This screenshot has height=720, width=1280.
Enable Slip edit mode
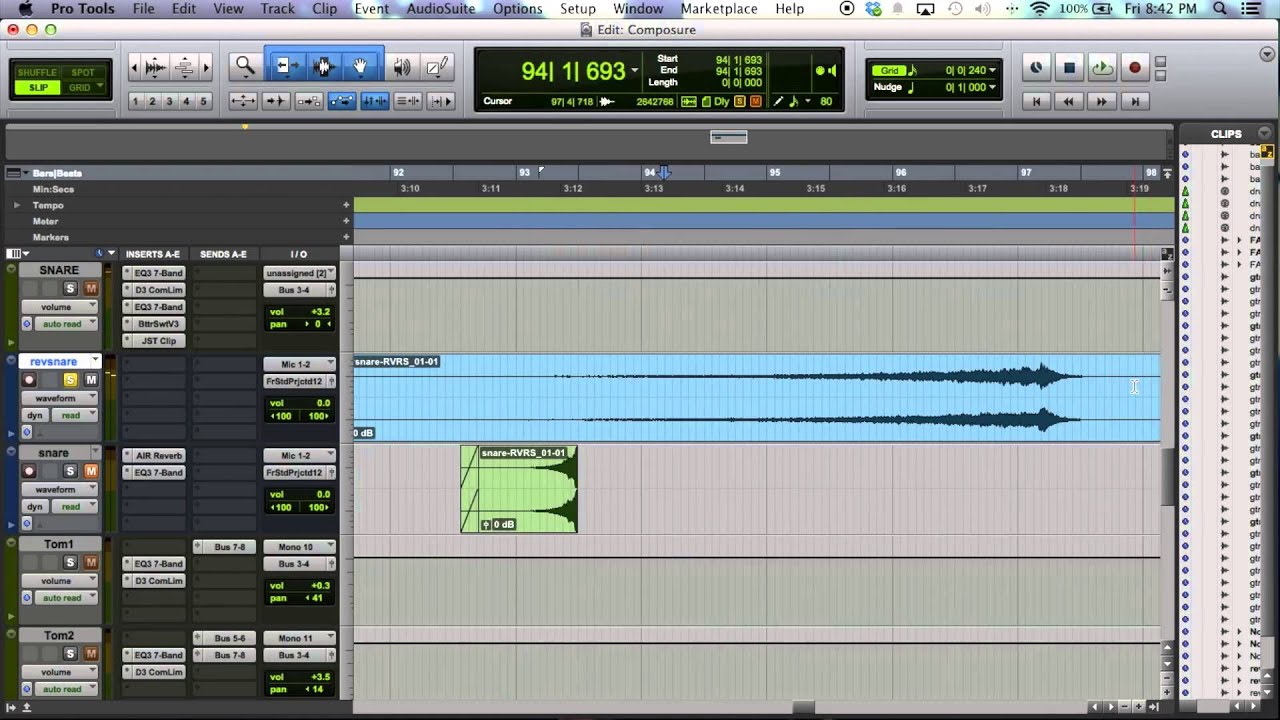38,88
